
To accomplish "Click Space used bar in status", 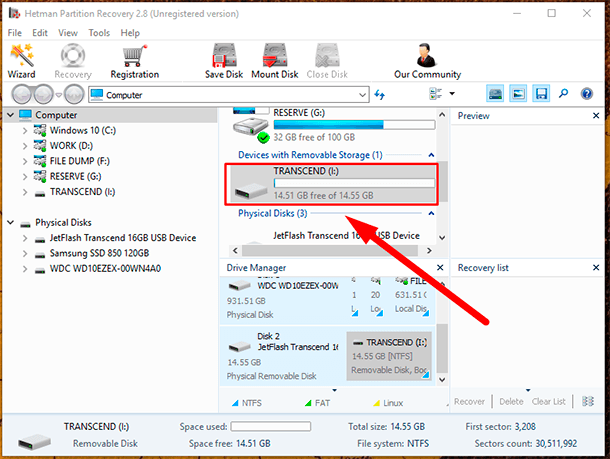I will (271, 427).
